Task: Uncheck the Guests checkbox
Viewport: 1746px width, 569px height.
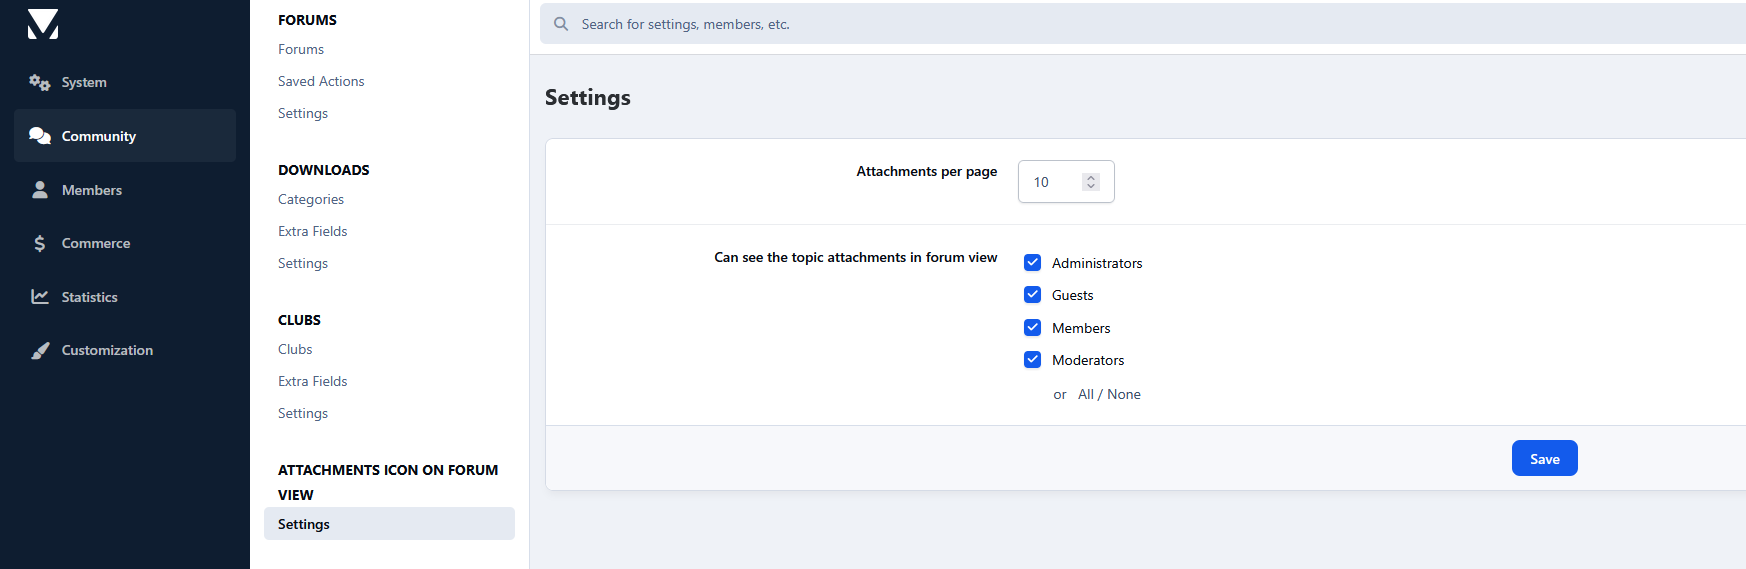Action: coord(1033,295)
